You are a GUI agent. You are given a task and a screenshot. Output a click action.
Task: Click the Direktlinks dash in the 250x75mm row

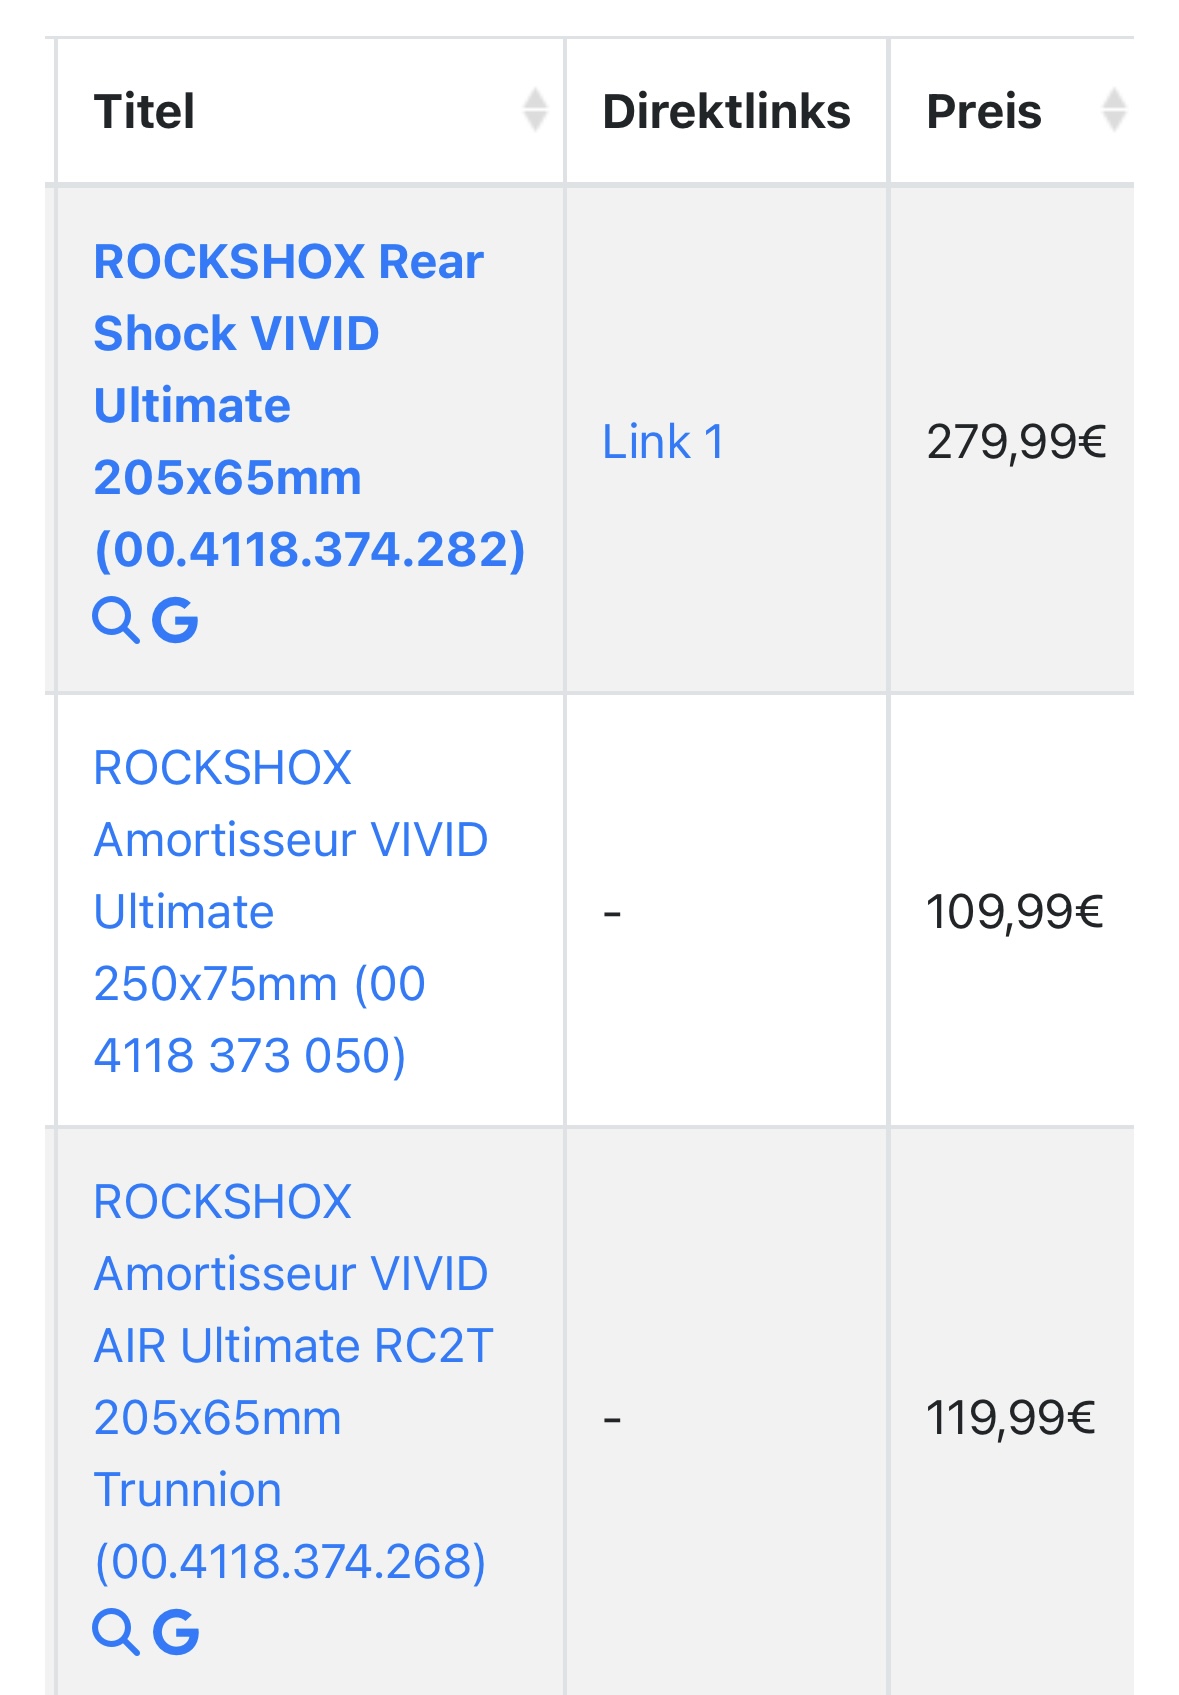[x=613, y=912]
